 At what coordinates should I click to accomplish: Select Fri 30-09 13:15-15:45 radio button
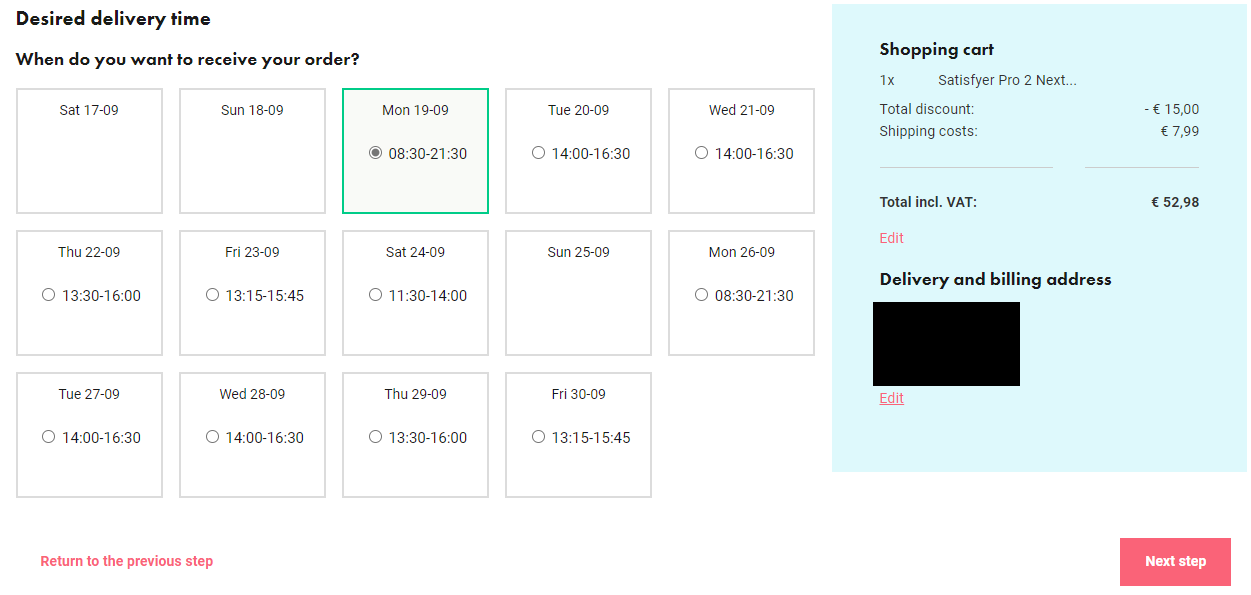[539, 437]
